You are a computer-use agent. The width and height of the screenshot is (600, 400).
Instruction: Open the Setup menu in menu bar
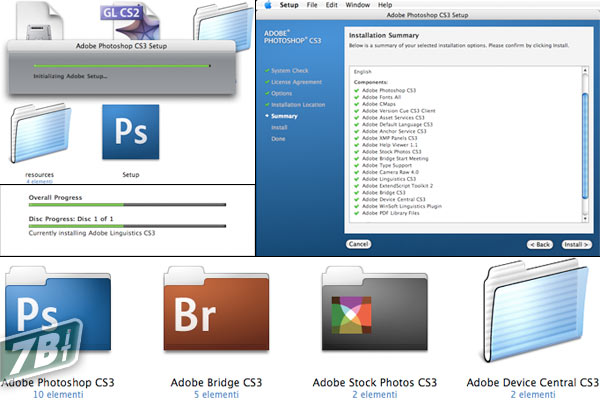point(289,5)
